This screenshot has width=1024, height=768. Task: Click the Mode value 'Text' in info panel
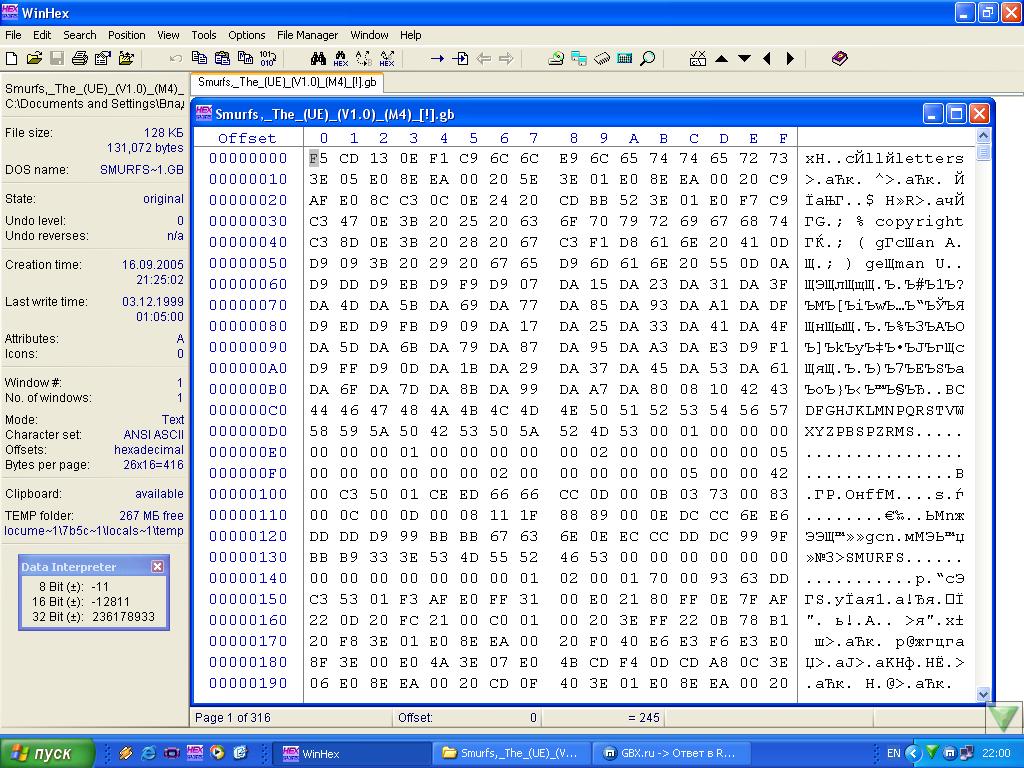coord(173,419)
